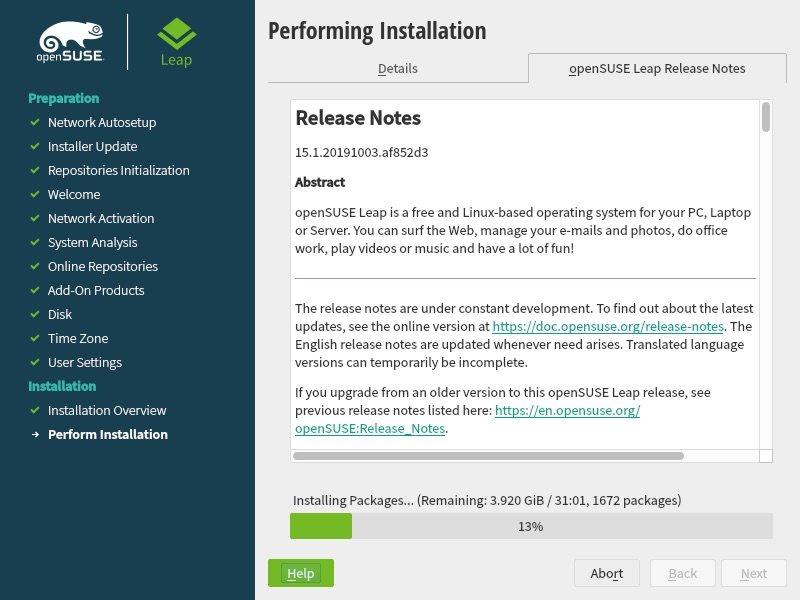The height and width of the screenshot is (600, 800).
Task: Select the Add-On Products step
Action: pyautogui.click(x=96, y=290)
